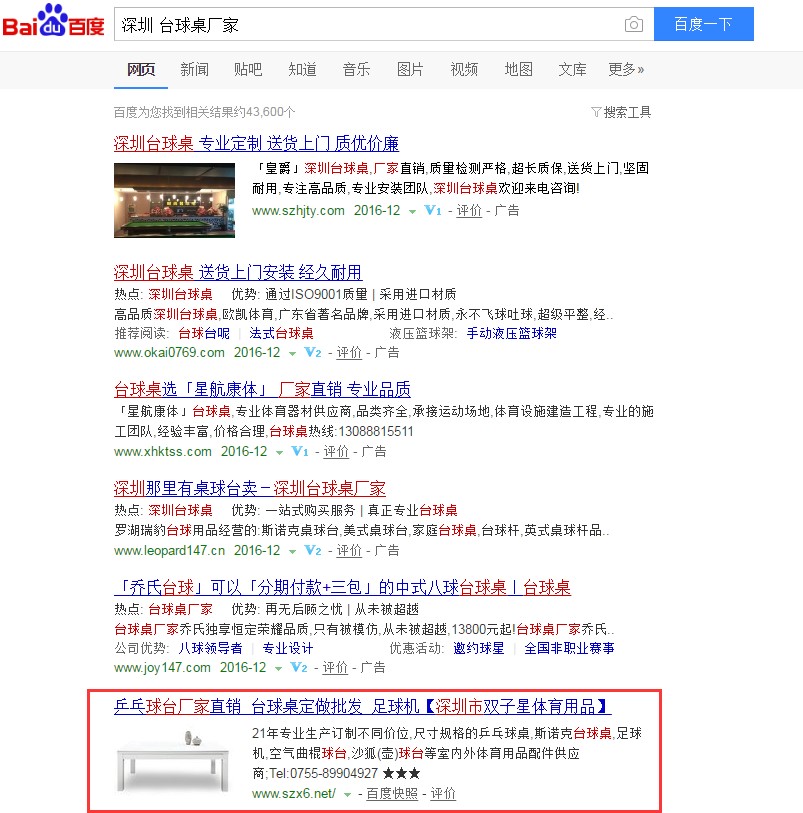Click 评价 link beside www.szx6.net/

pos(443,794)
